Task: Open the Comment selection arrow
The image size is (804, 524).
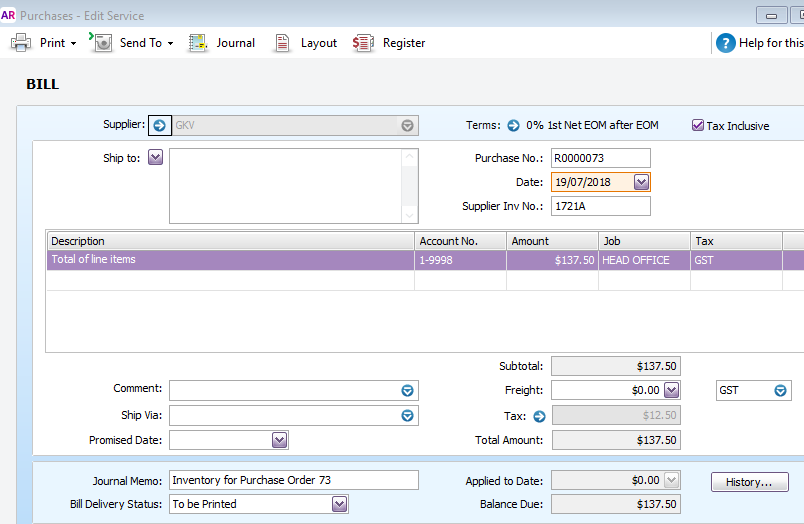Action: pyautogui.click(x=407, y=391)
